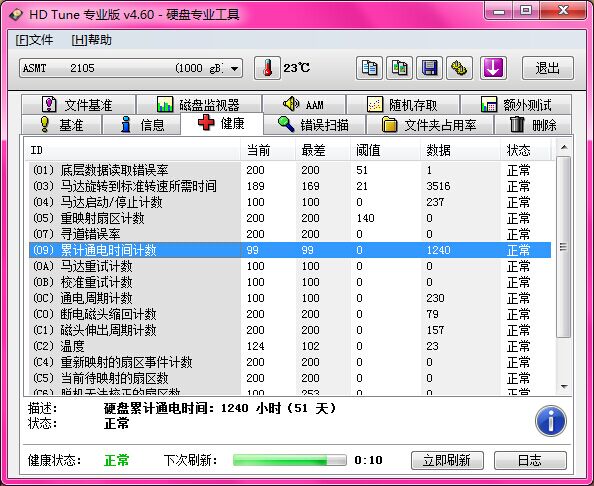Screen dimensions: 594x486
Task: Click the 立即刷新 button
Action: [447, 460]
